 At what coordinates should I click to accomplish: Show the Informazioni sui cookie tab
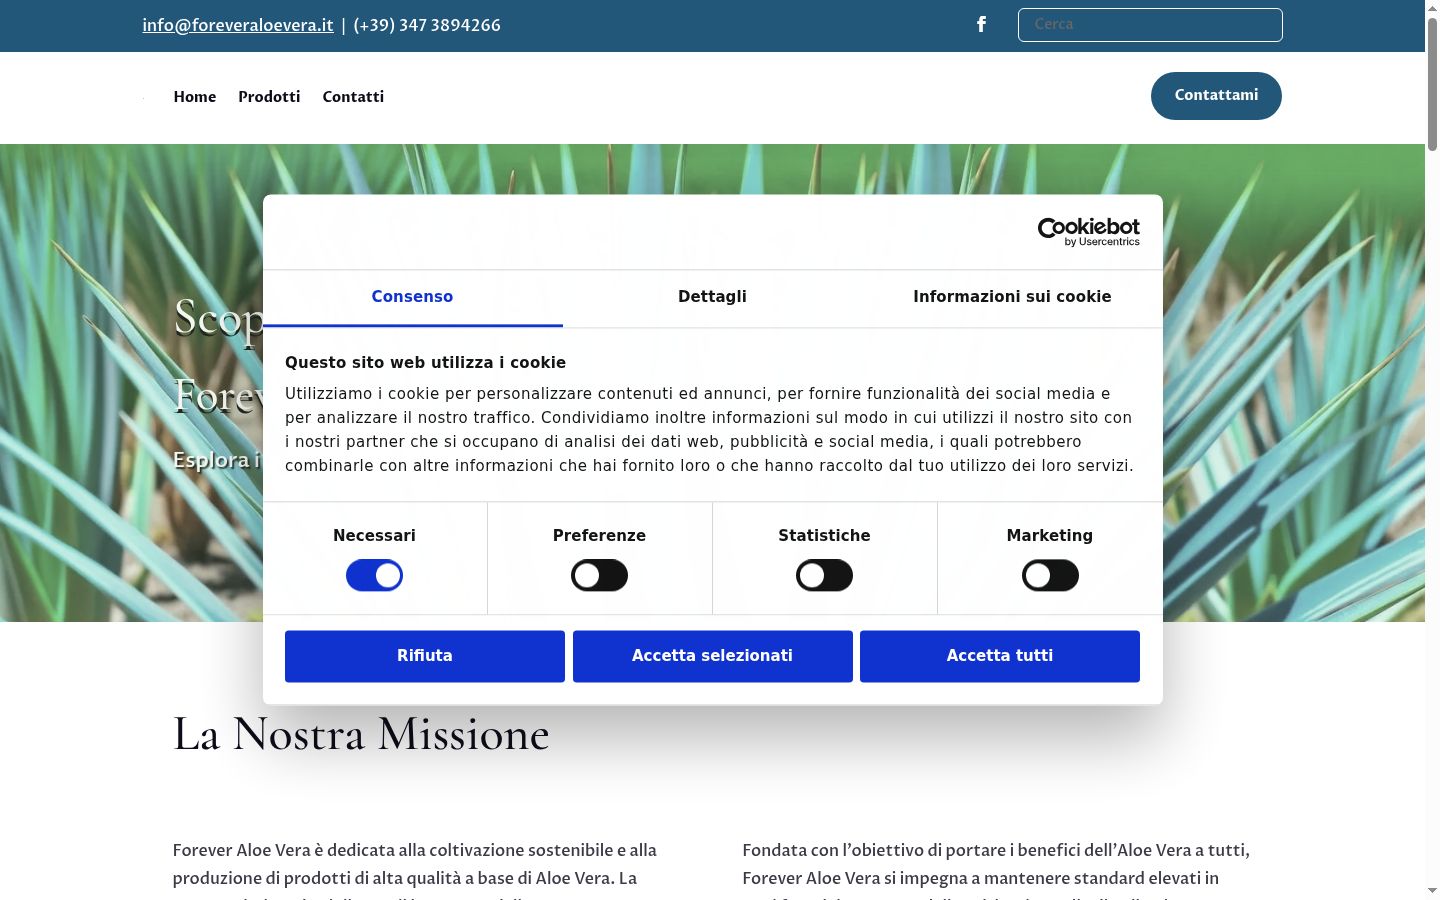1012,297
